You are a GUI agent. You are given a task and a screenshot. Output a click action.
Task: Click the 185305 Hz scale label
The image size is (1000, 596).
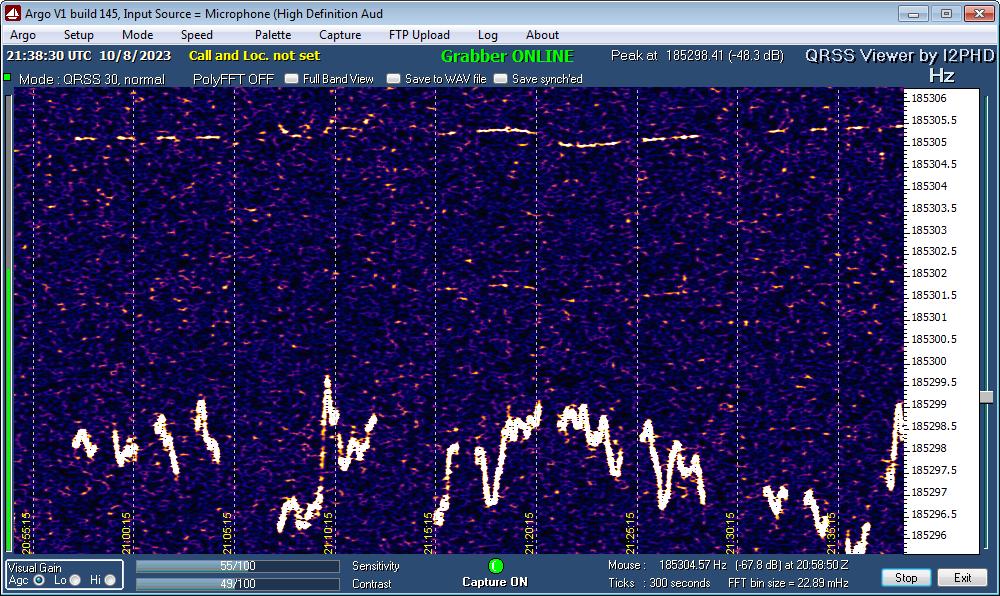click(x=929, y=142)
